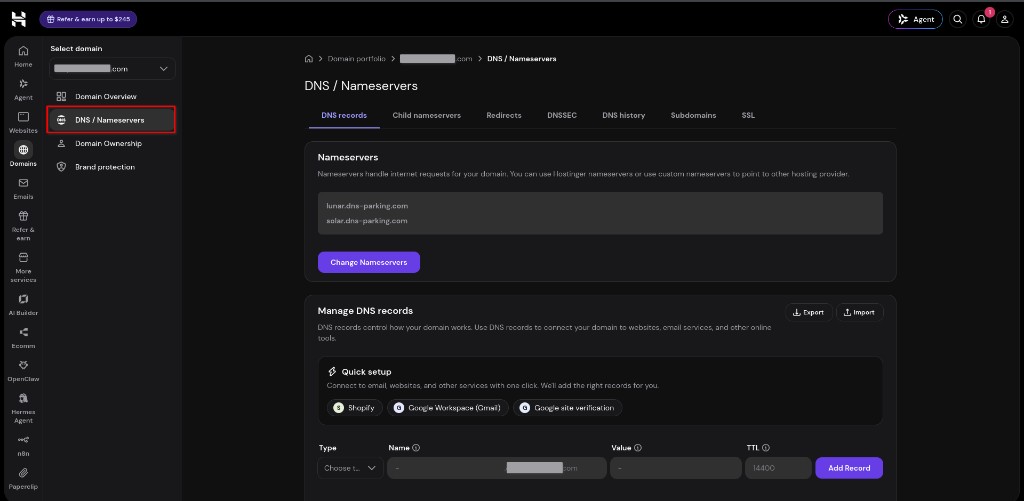The width and height of the screenshot is (1024, 501).
Task: Launch AI Builder
Action: [24, 304]
